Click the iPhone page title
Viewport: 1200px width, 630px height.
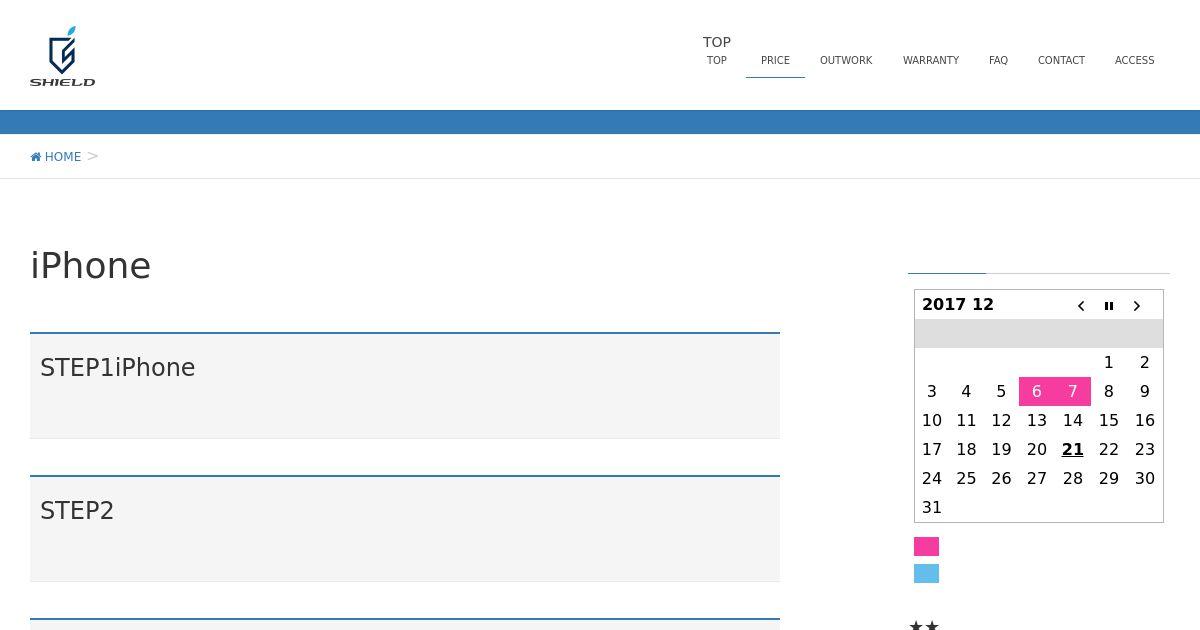(x=91, y=266)
